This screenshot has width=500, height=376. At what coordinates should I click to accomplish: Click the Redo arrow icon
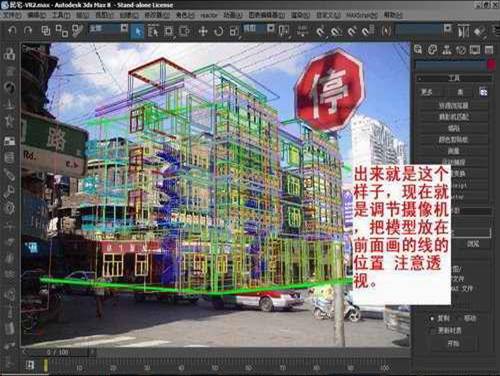click(x=28, y=31)
